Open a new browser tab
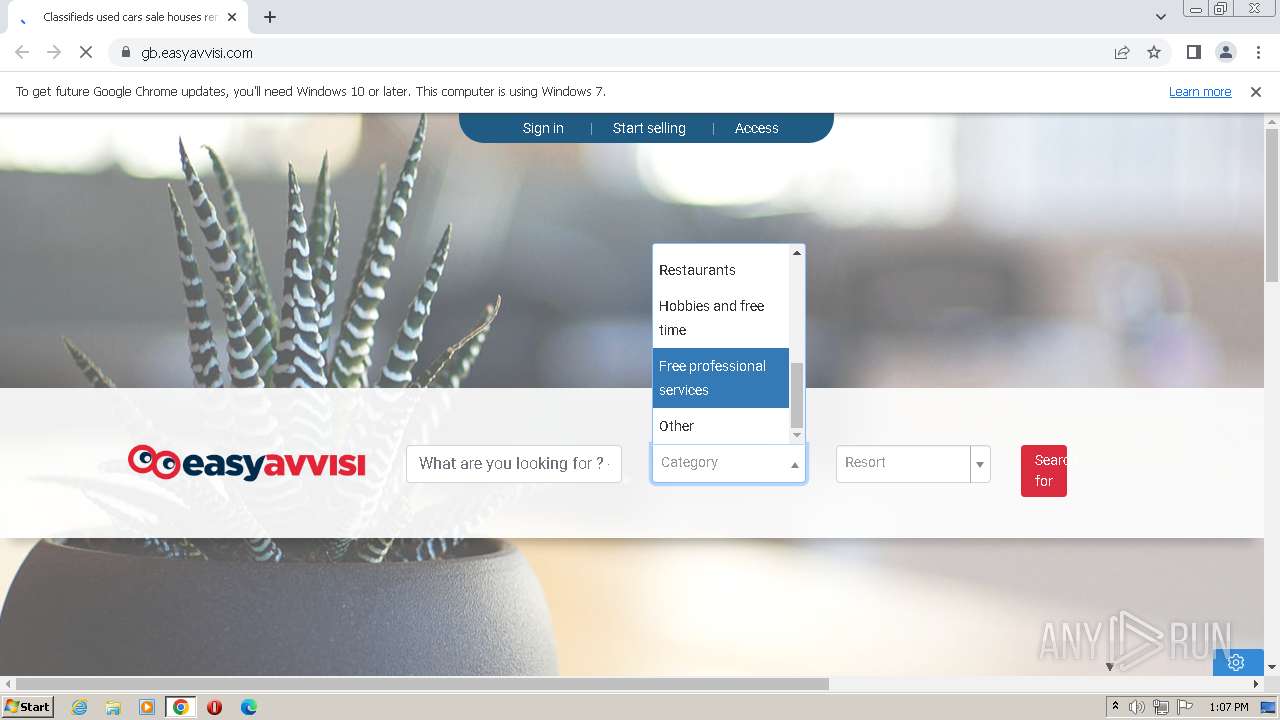Image resolution: width=1280 pixels, height=720 pixels. pos(270,17)
